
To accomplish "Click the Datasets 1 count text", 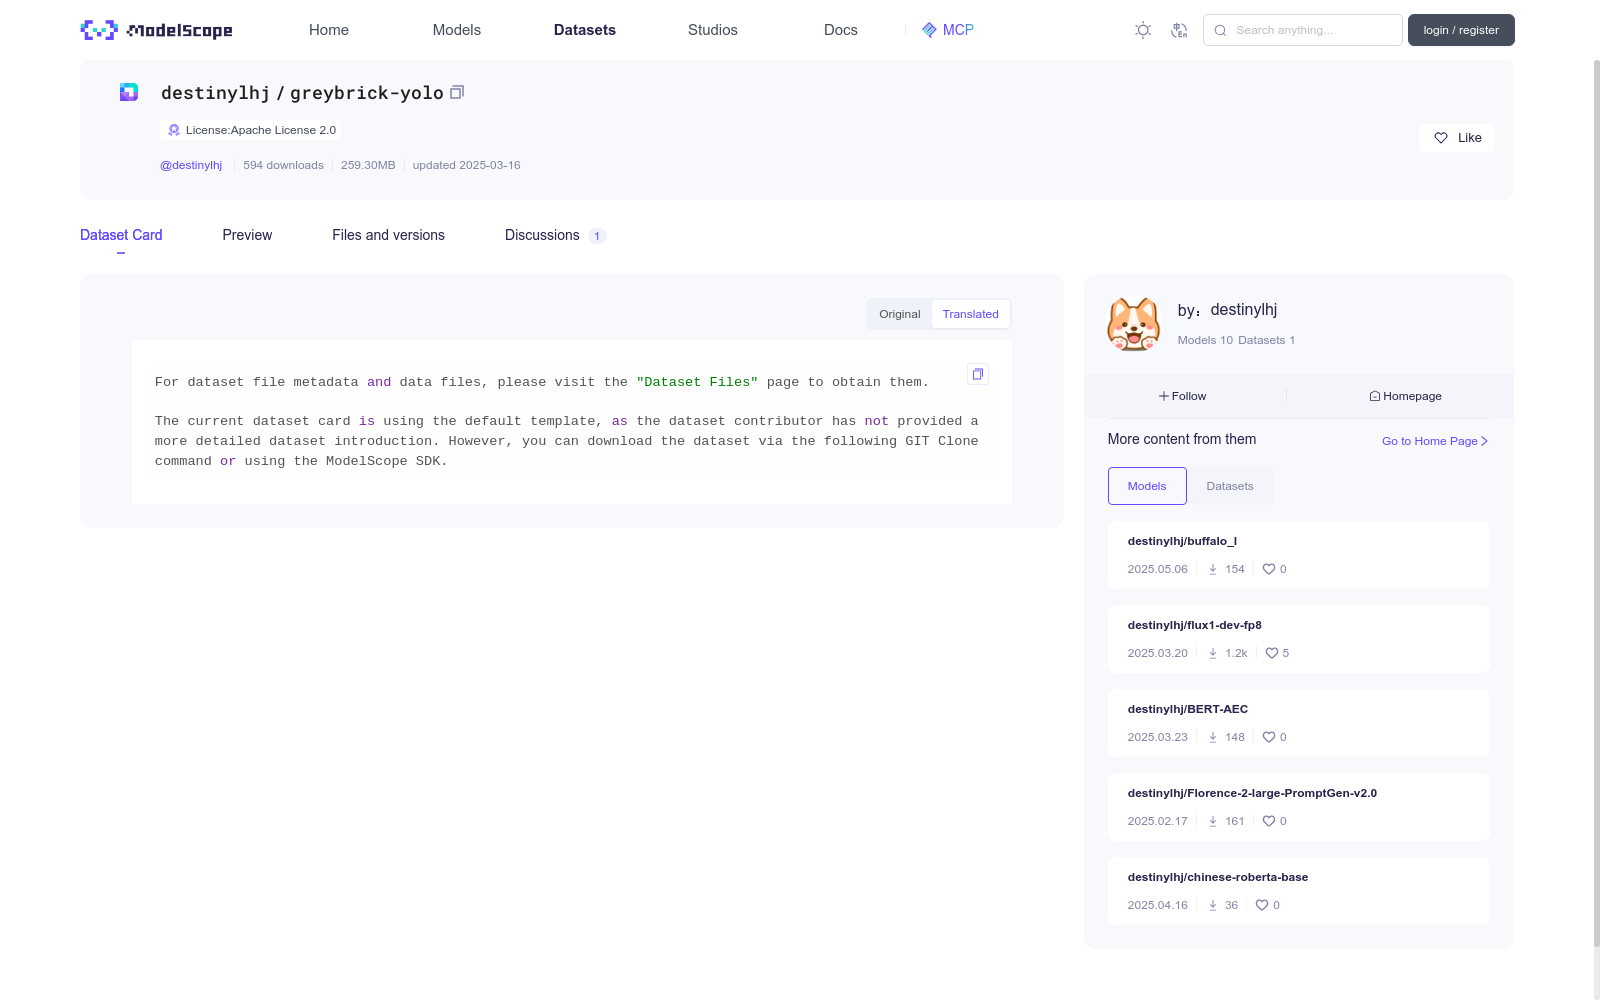I will click(x=1266, y=340).
